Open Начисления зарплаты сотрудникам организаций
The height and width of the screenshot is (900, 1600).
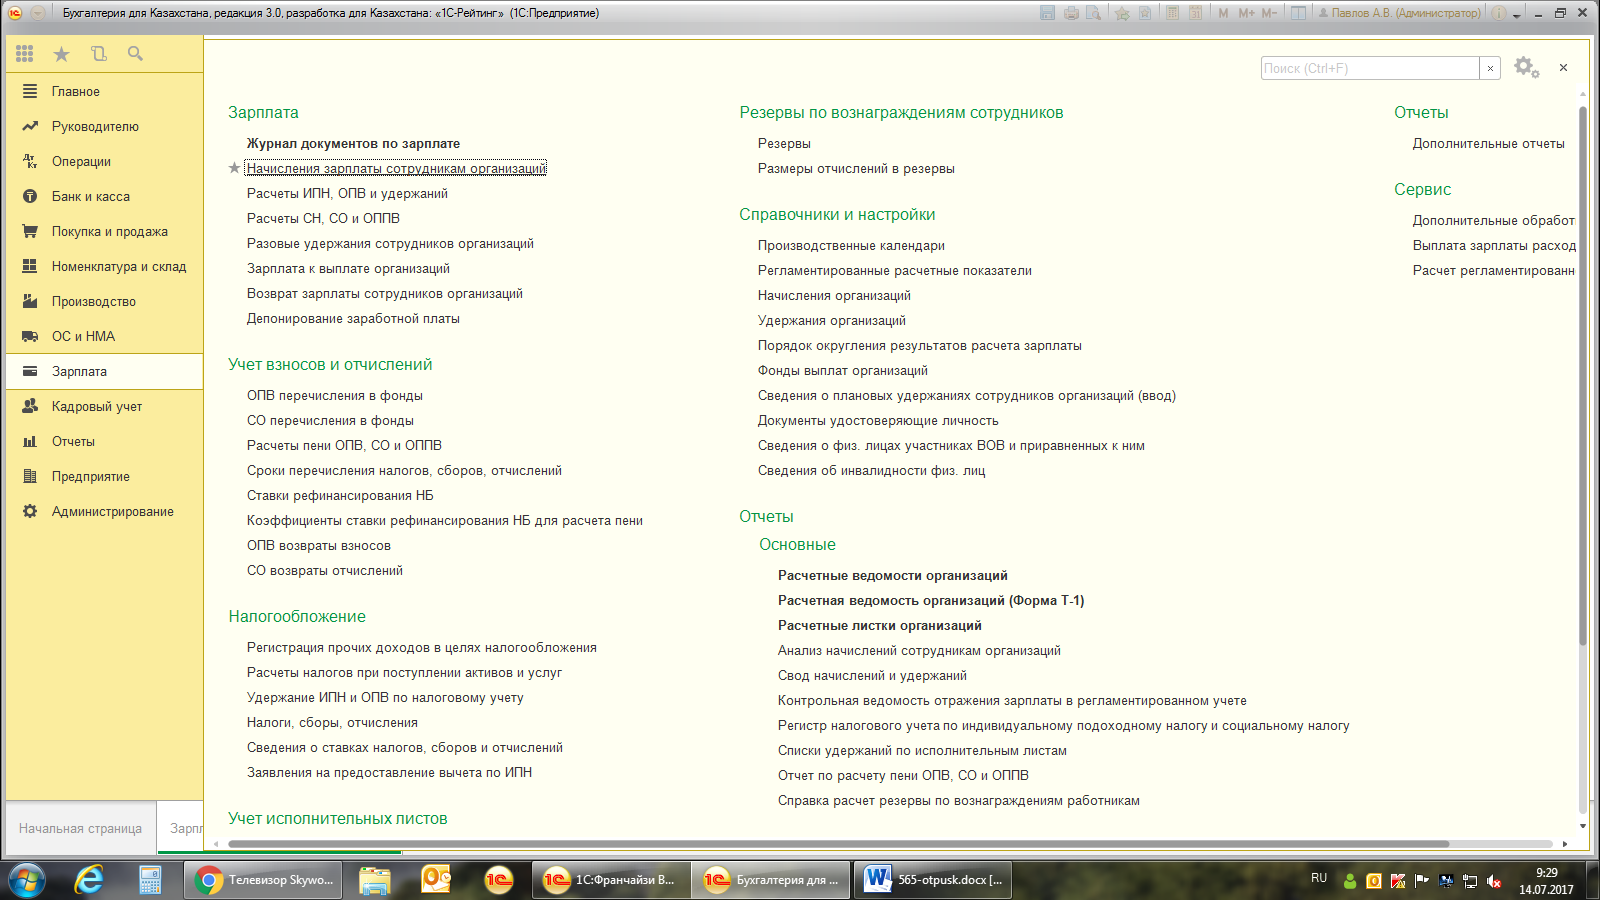click(x=396, y=168)
